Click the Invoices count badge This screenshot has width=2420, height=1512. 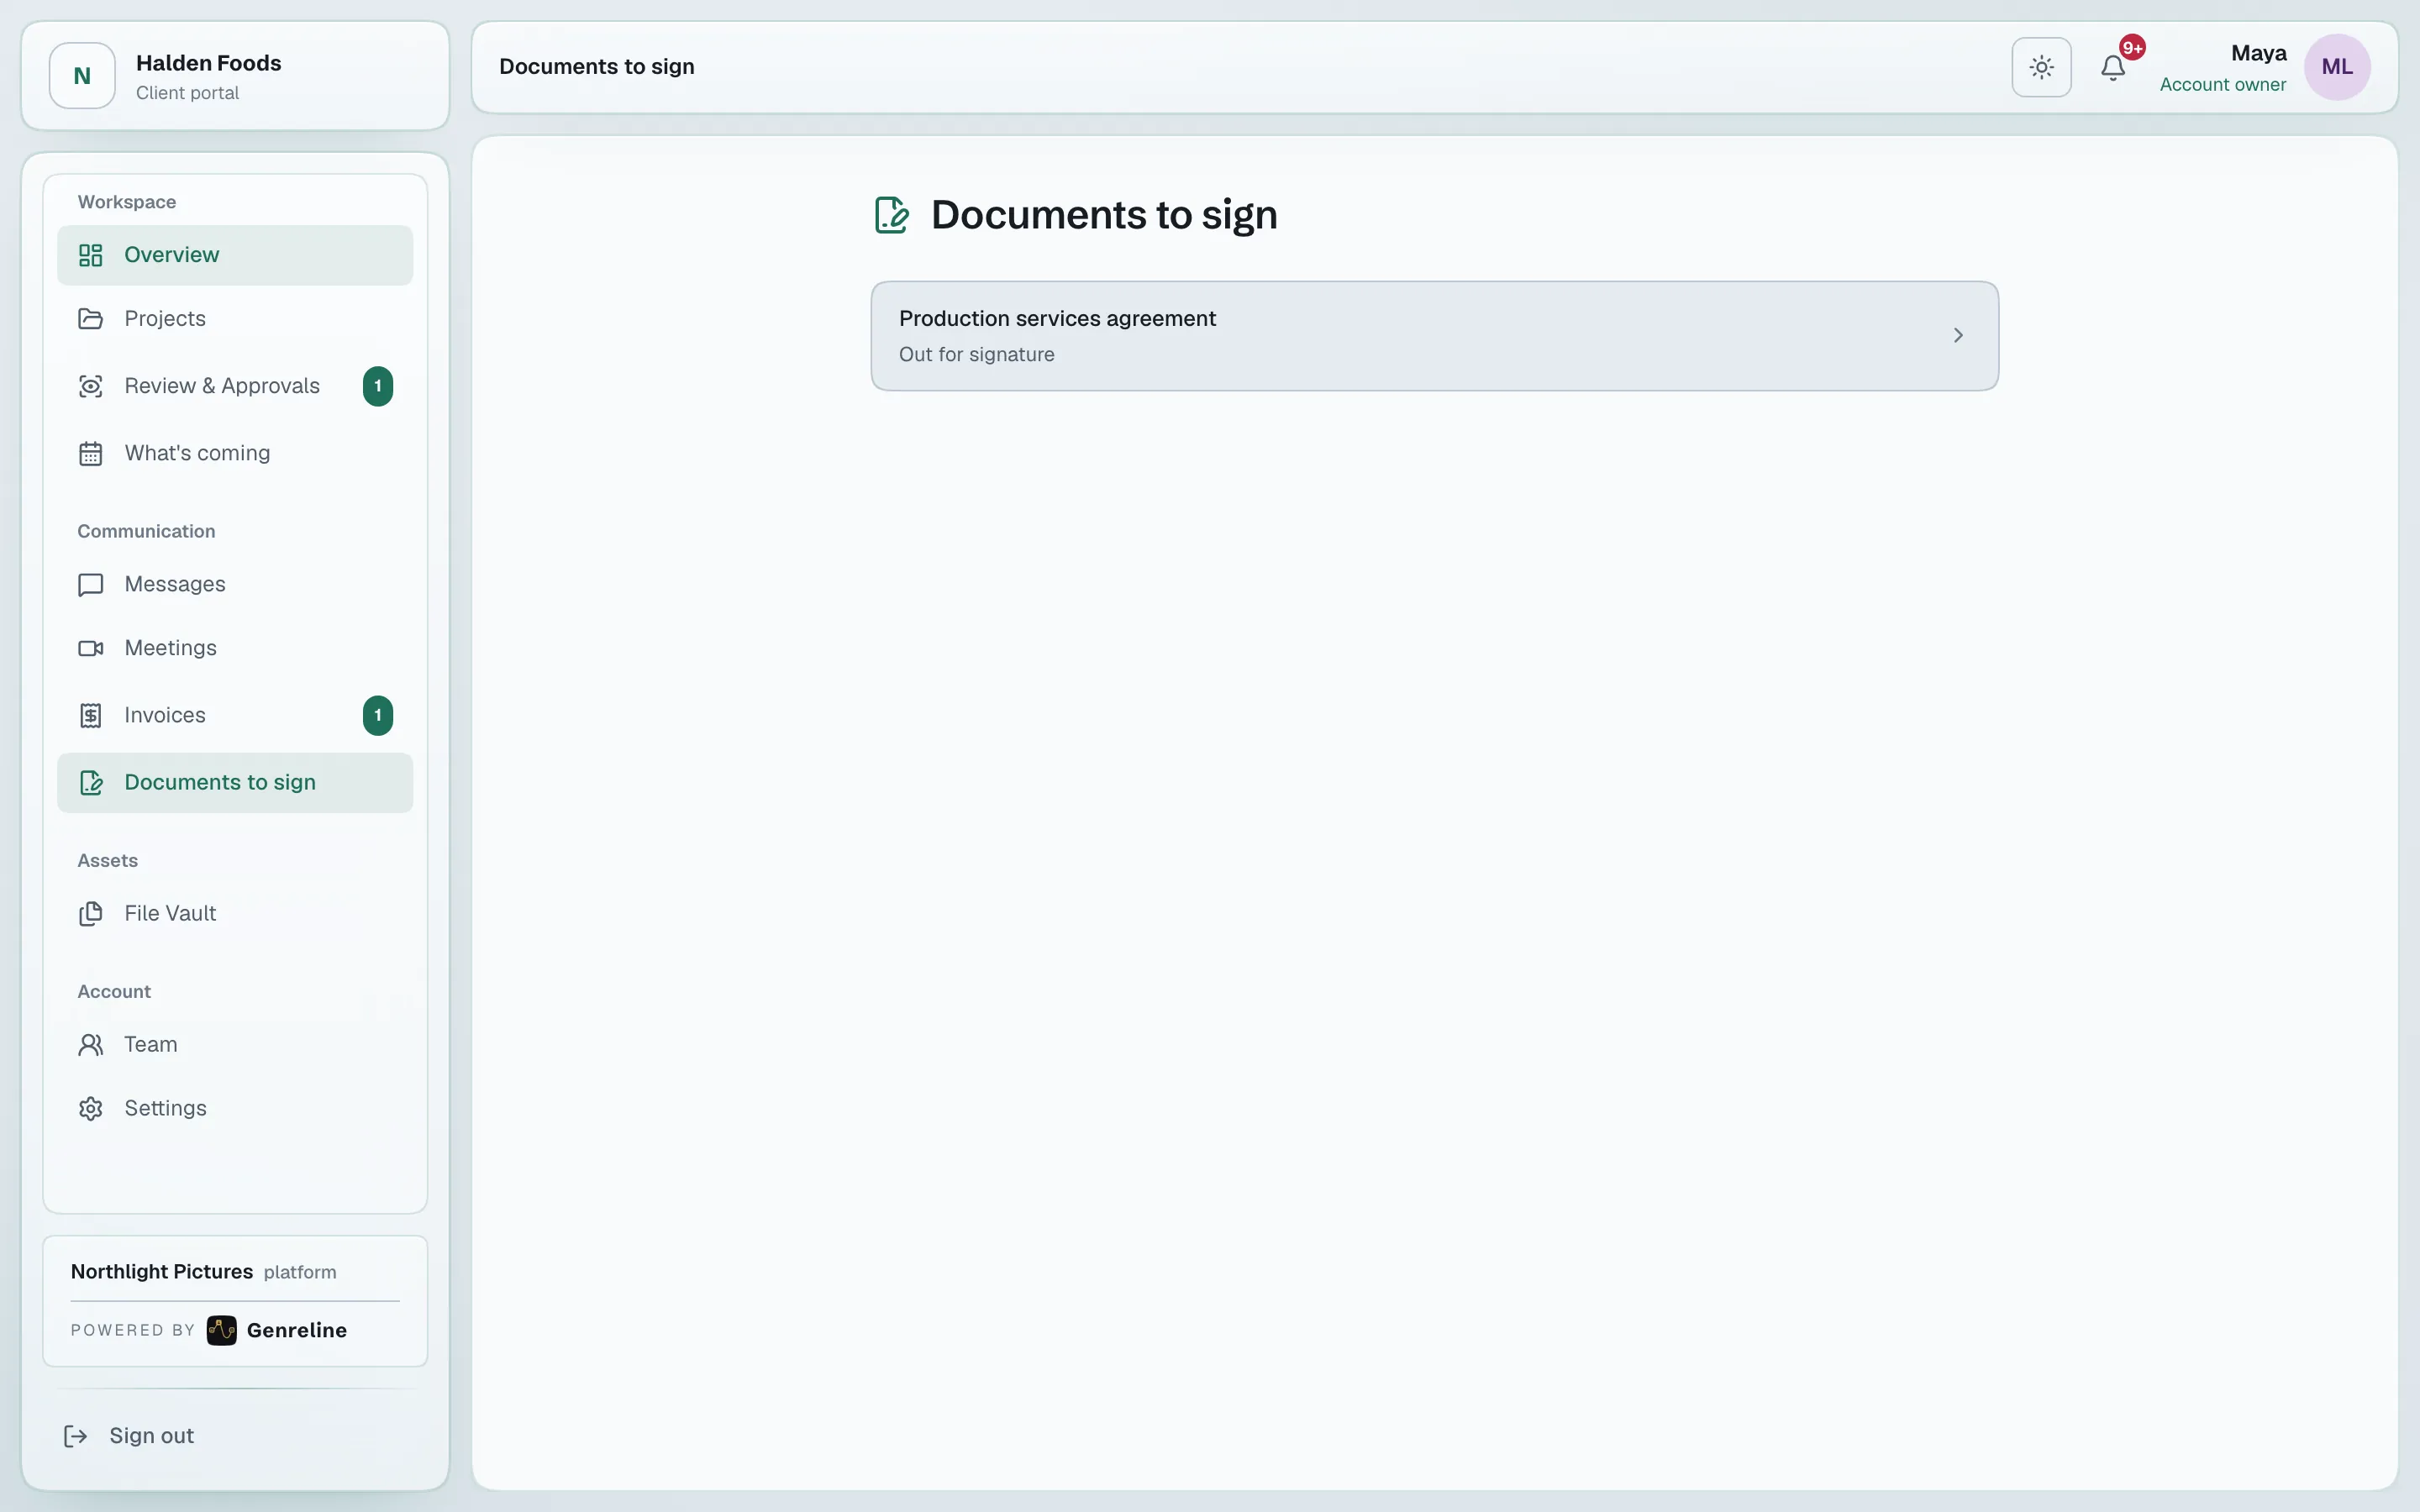point(378,715)
